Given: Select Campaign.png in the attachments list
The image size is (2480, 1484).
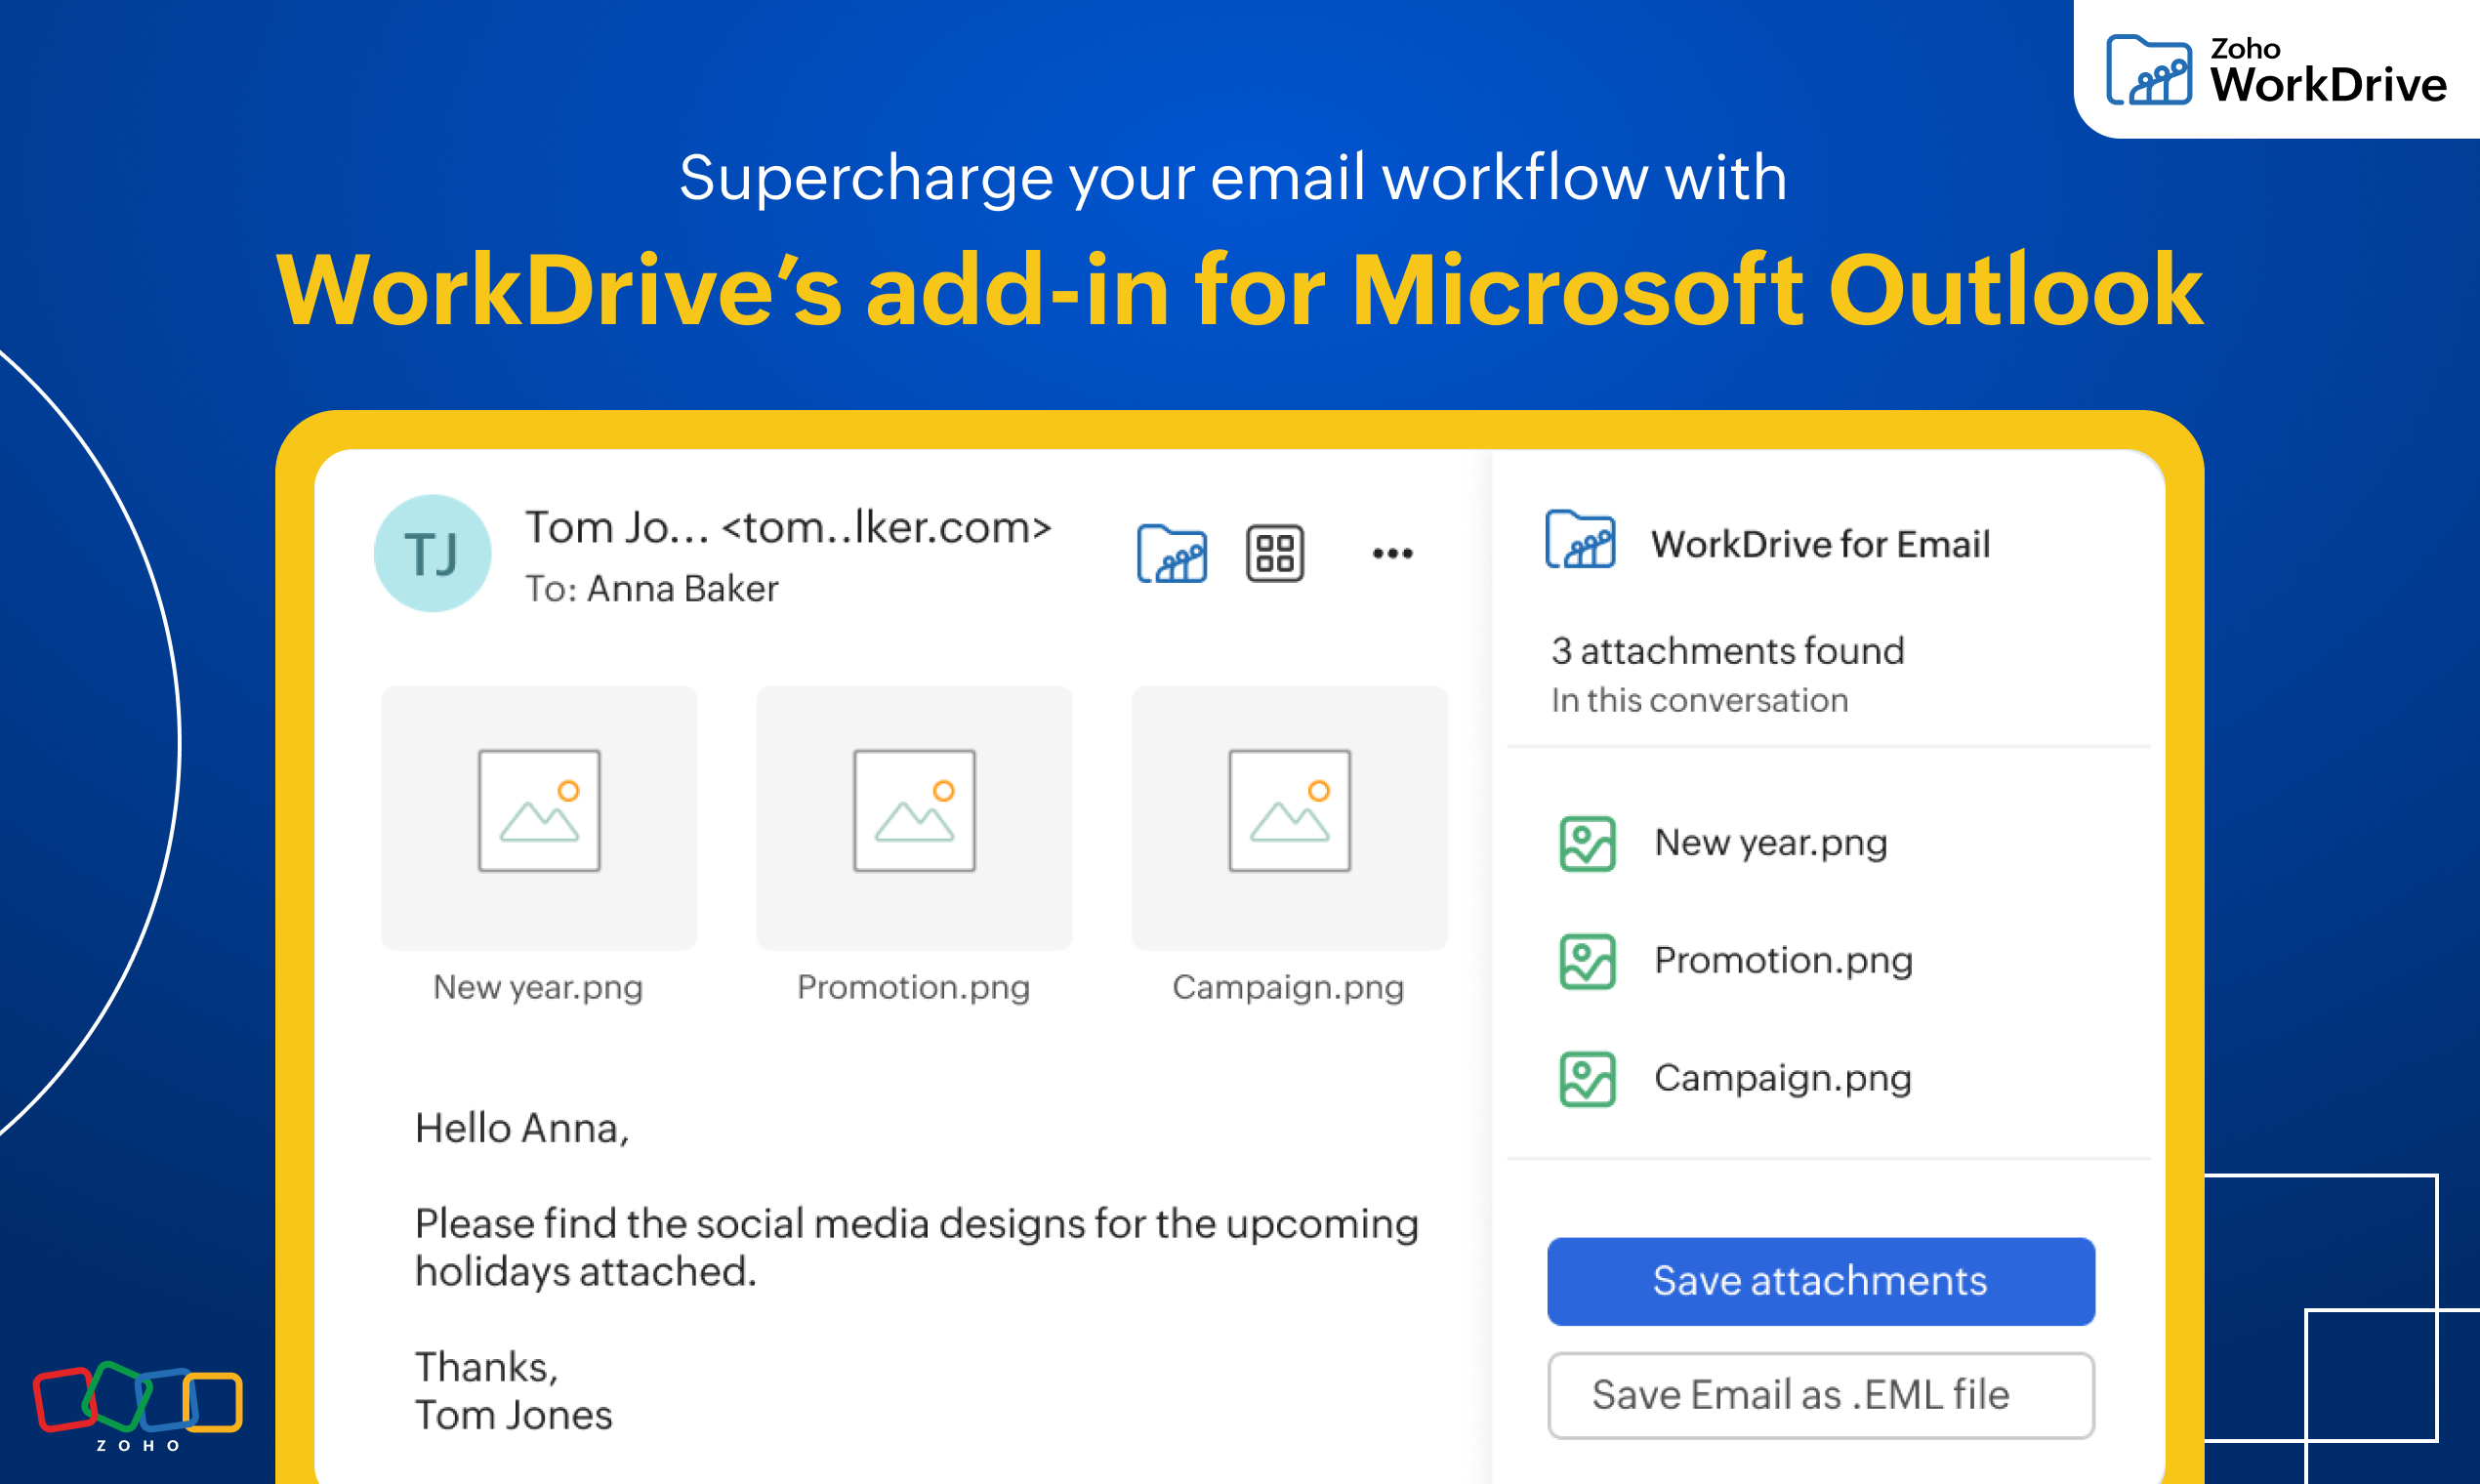Looking at the screenshot, I should point(1782,1079).
